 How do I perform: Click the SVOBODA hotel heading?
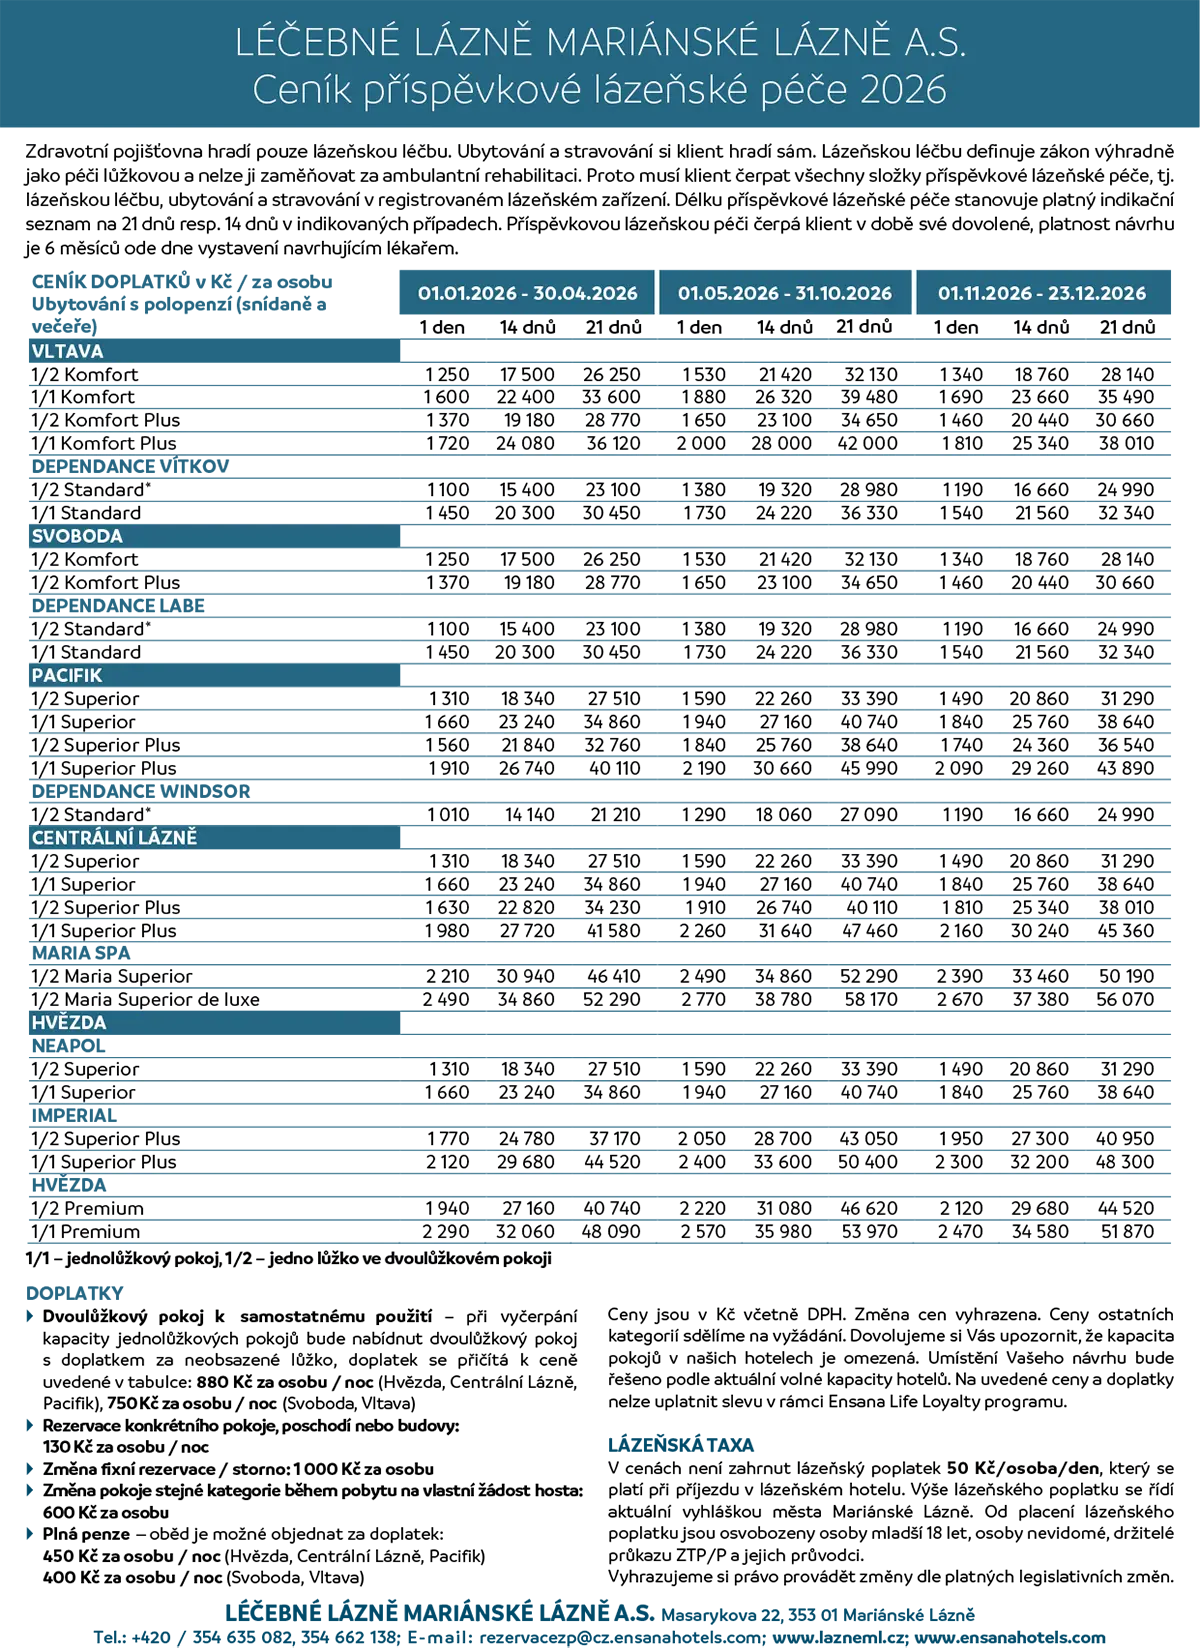click(x=77, y=536)
